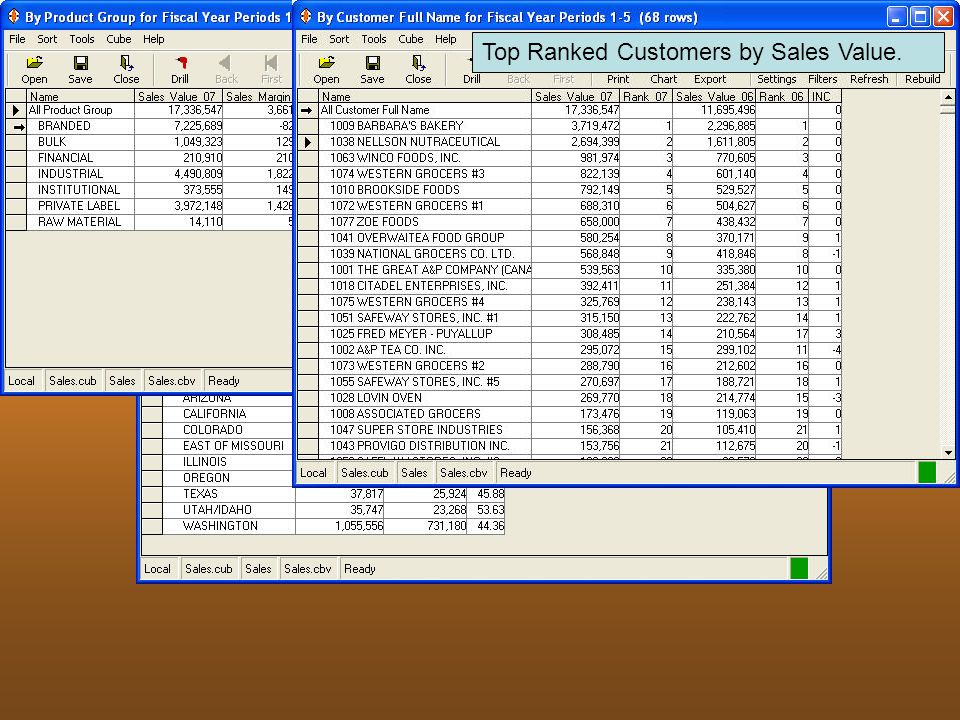960x720 pixels.
Task: Select row 1038 NELLSON NUTRACEUTICAL
Action: coord(569,142)
